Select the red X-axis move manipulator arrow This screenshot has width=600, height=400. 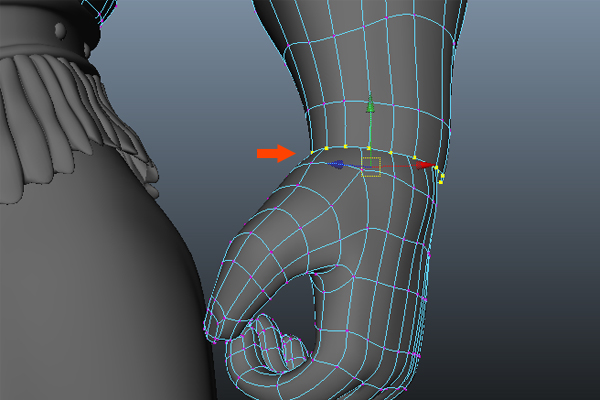click(424, 165)
